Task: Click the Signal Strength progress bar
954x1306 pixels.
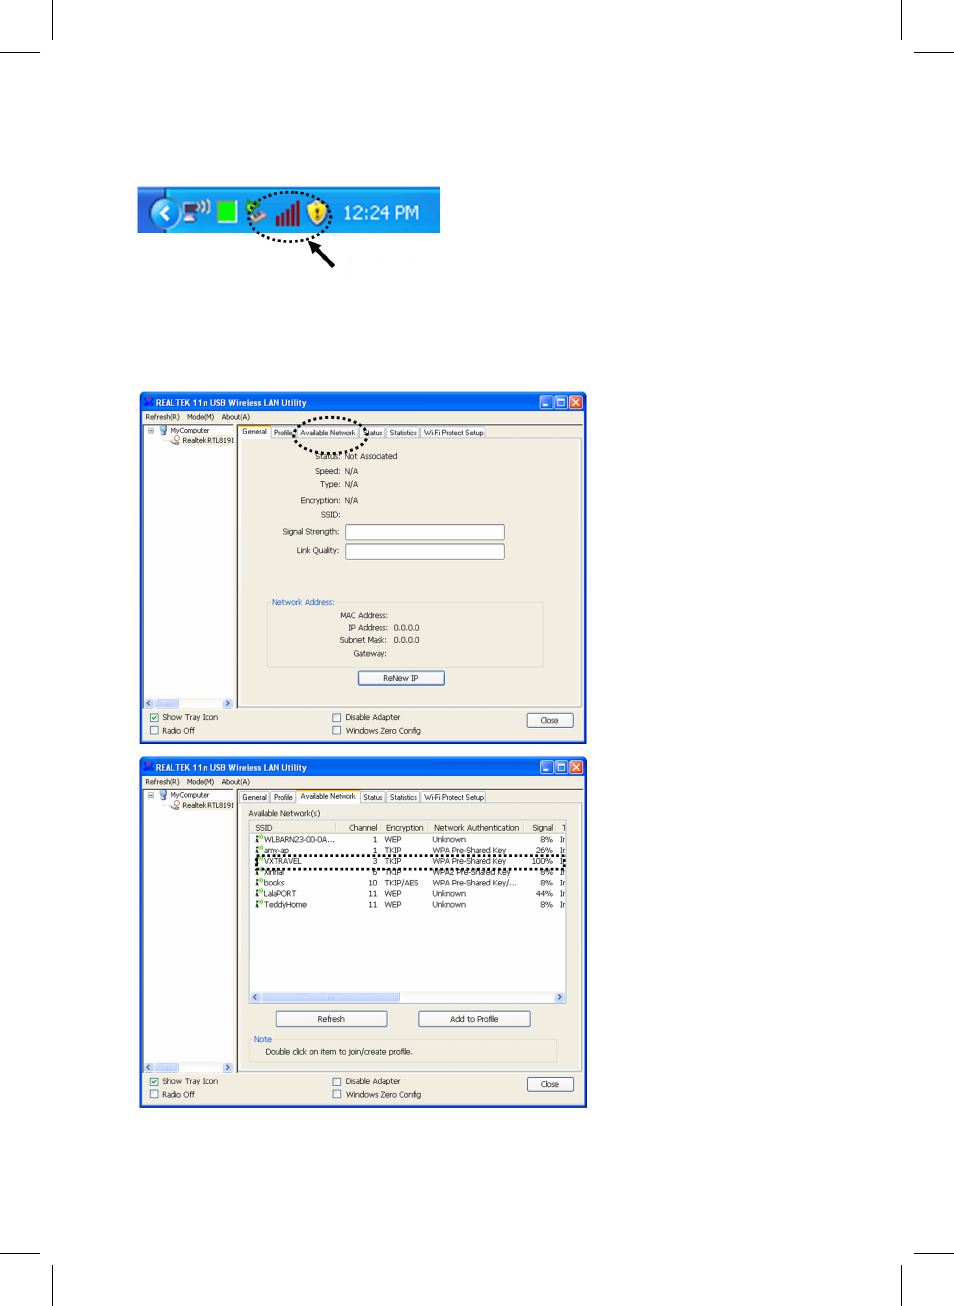Action: 425,532
